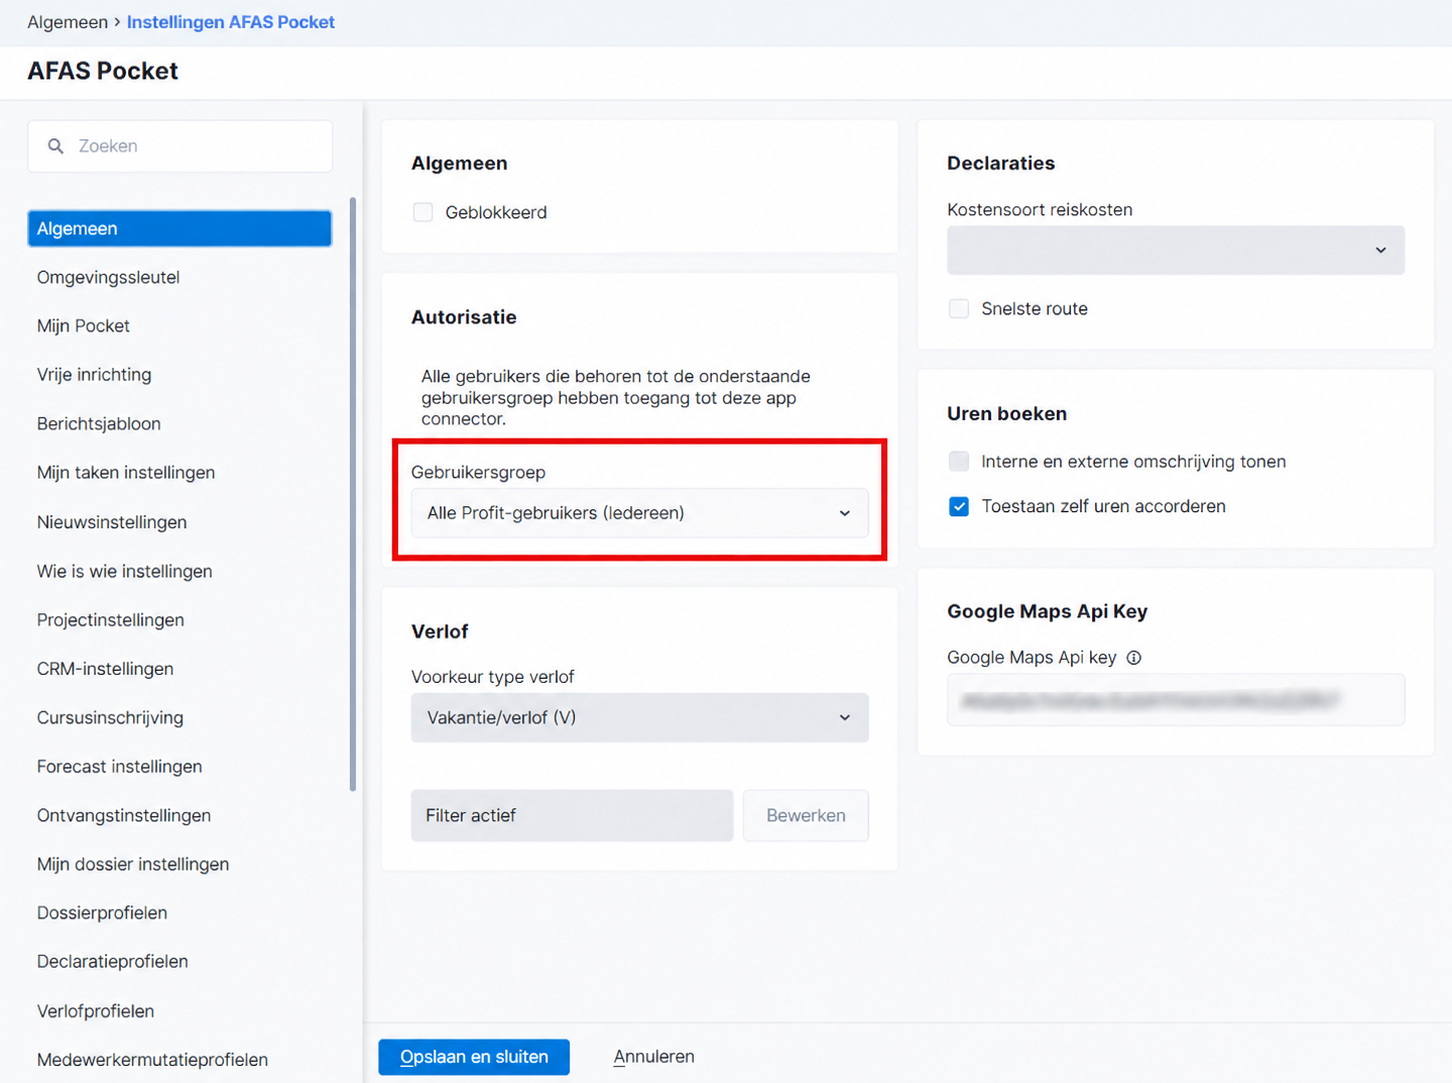
Task: Select Forecast instellingen
Action: [x=120, y=767]
